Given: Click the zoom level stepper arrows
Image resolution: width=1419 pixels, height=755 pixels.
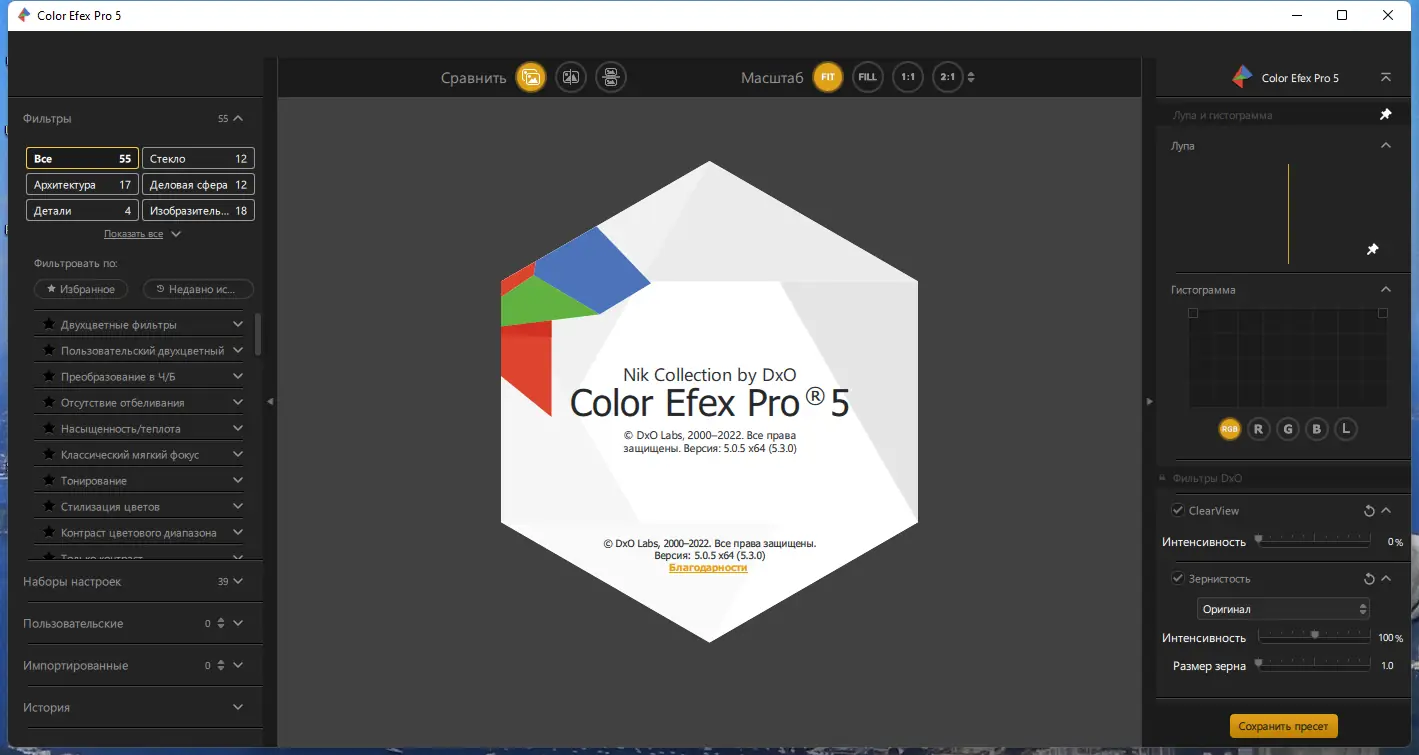Looking at the screenshot, I should click(x=970, y=77).
